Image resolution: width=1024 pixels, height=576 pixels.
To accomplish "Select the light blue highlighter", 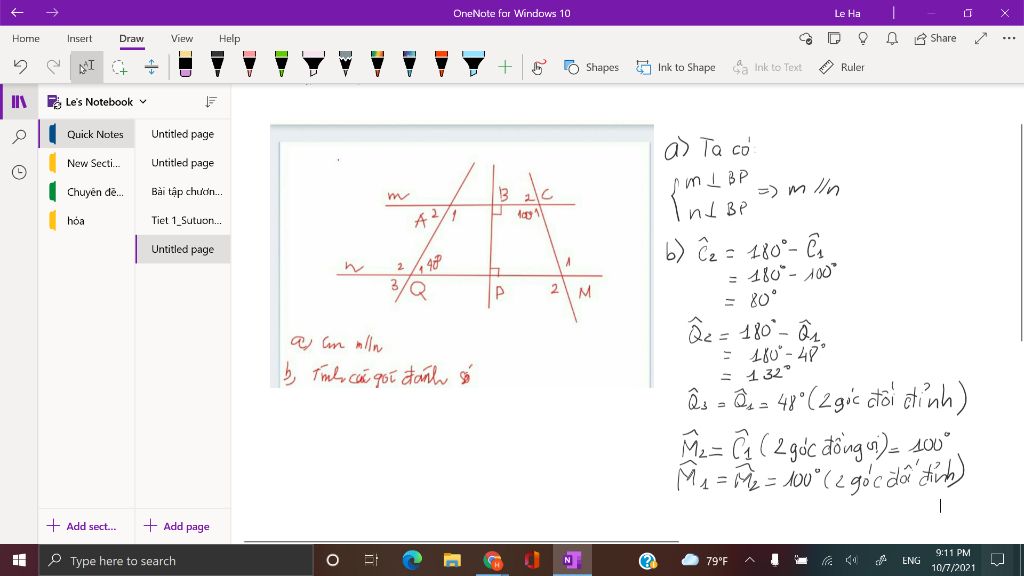I will pos(473,65).
